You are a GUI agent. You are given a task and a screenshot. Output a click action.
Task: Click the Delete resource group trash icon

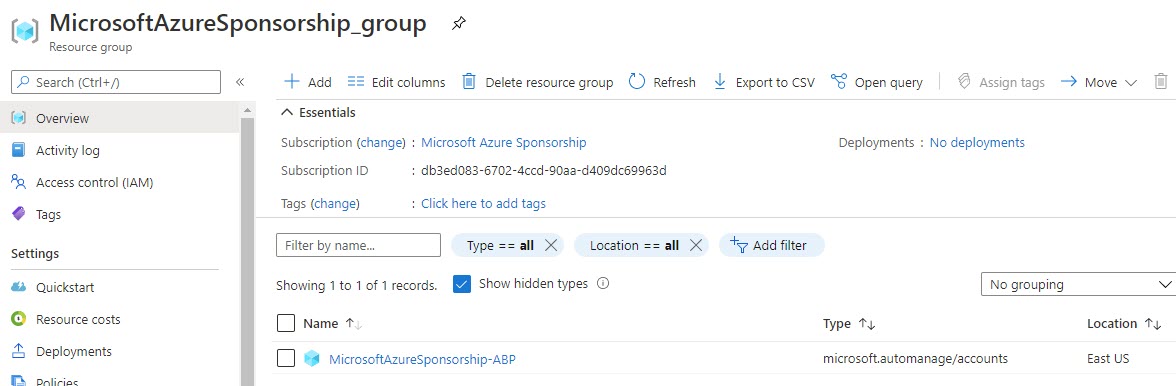click(x=469, y=82)
